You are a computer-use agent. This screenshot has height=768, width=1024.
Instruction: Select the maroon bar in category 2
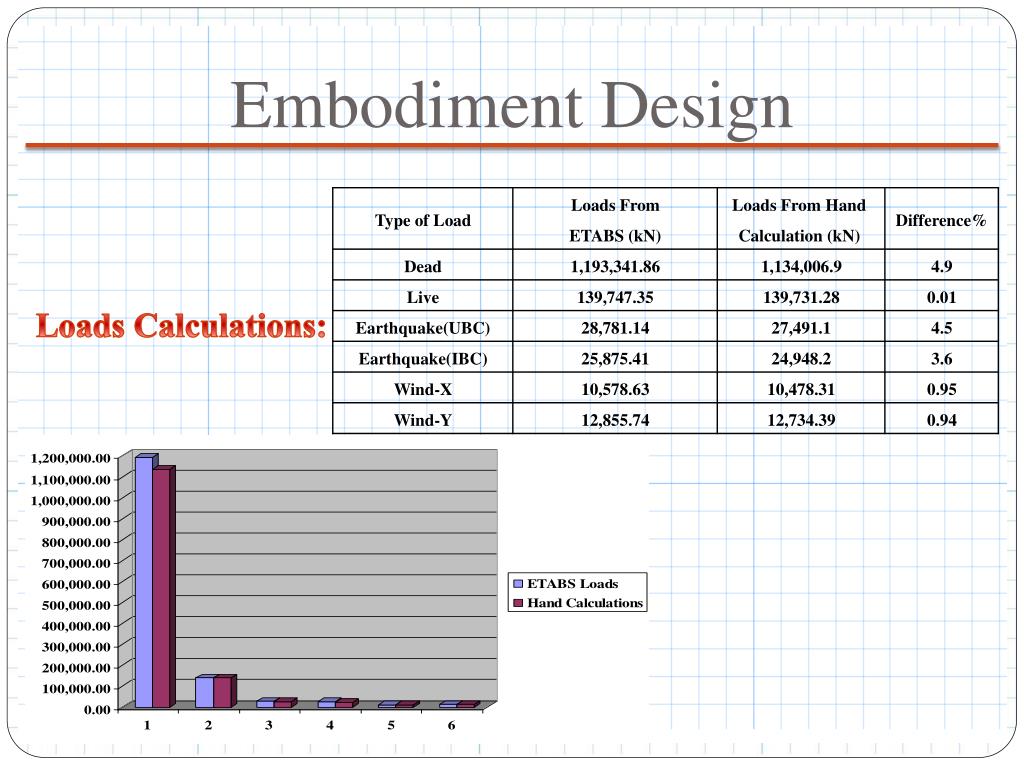224,692
